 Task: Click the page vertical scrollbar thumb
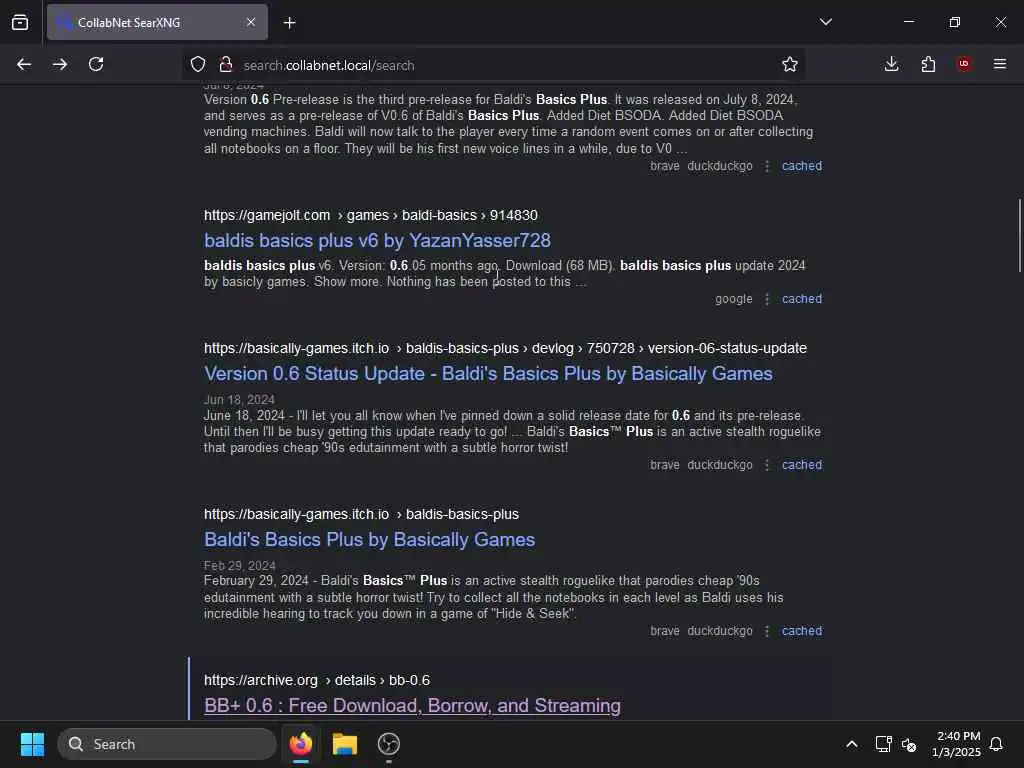pos(1019,235)
